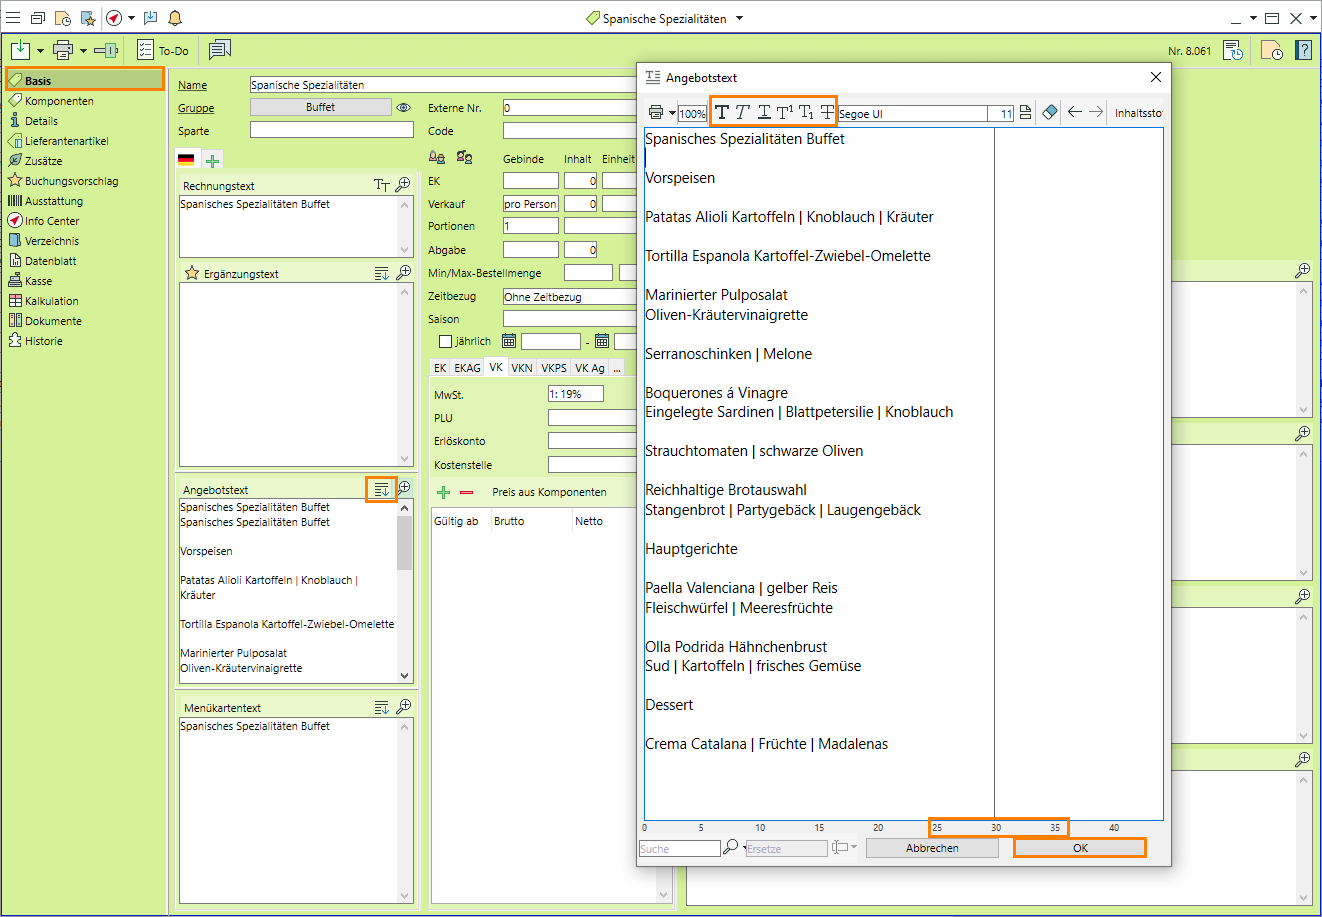Apply strikethrough formatting to text
This screenshot has width=1322, height=917.
(x=827, y=112)
